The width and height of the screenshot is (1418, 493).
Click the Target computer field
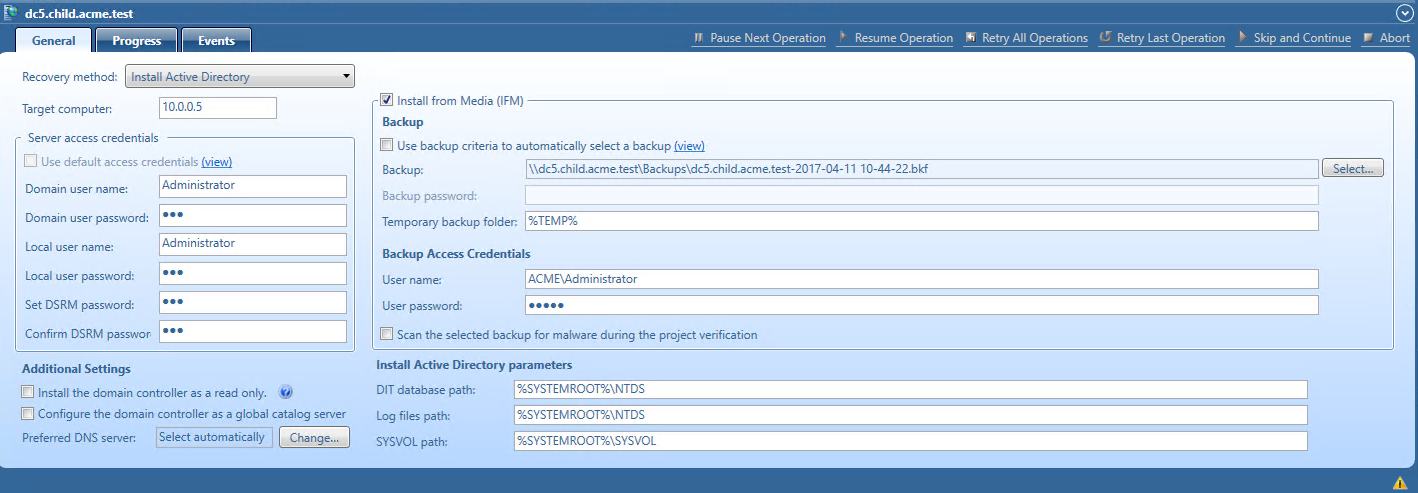pyautogui.click(x=218, y=108)
